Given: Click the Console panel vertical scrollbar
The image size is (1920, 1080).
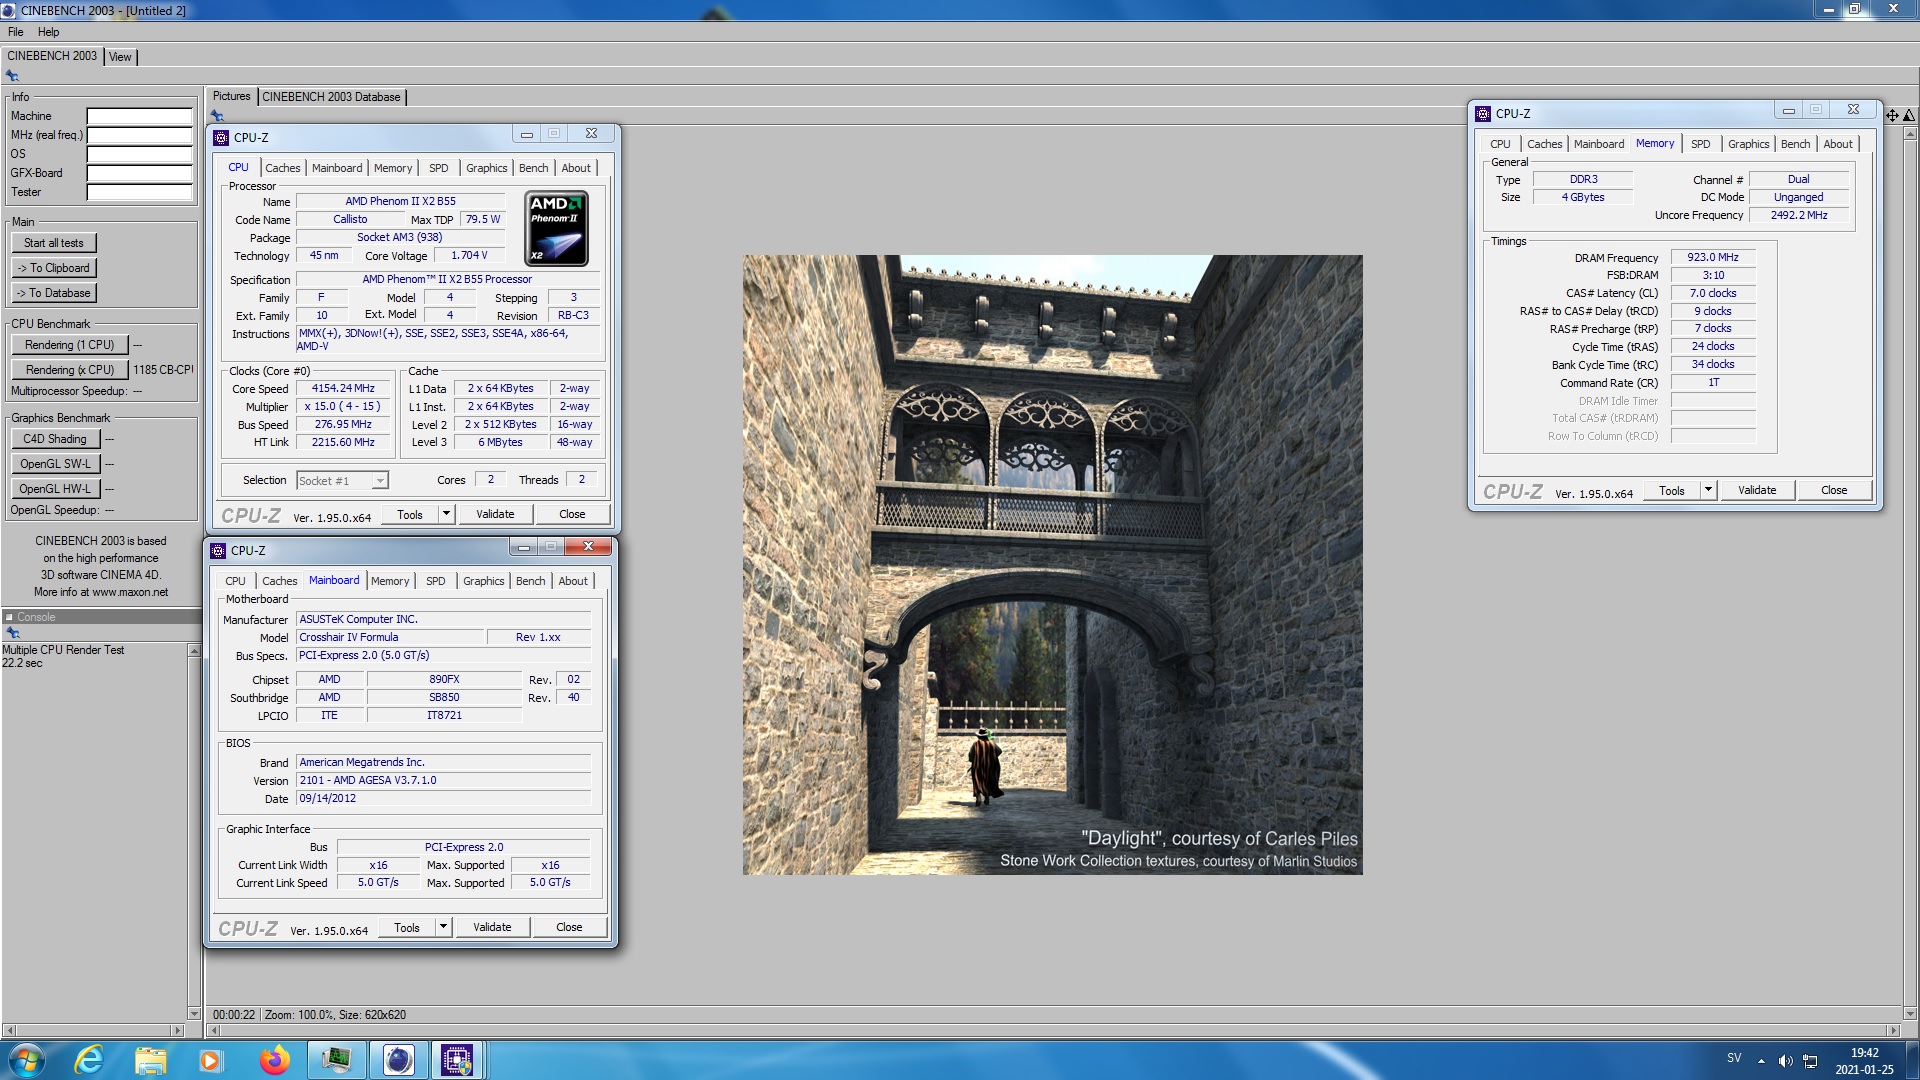Looking at the screenshot, I should click(x=194, y=832).
